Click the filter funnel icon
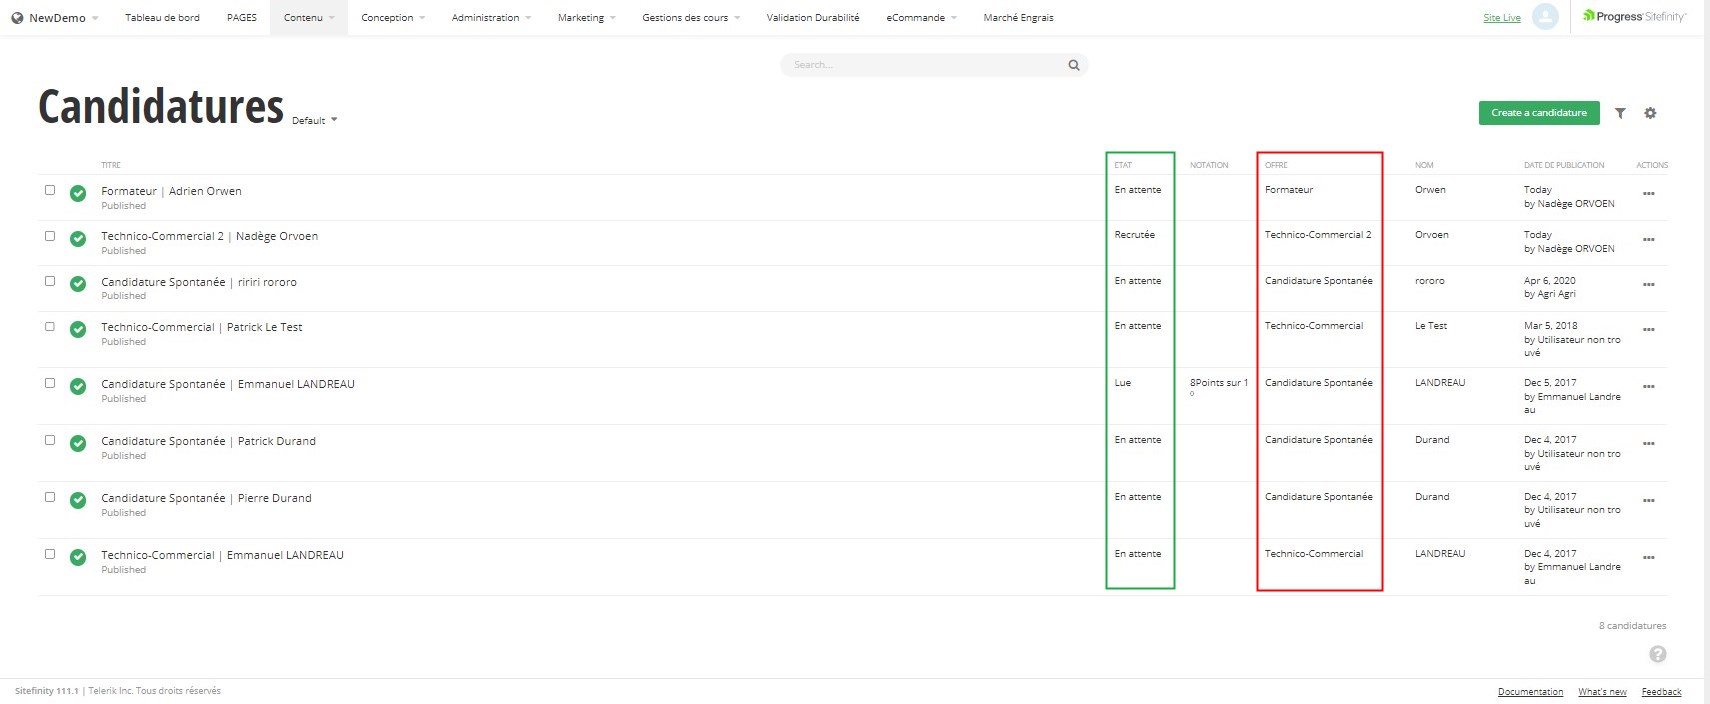This screenshot has height=704, width=1710. [x=1620, y=113]
